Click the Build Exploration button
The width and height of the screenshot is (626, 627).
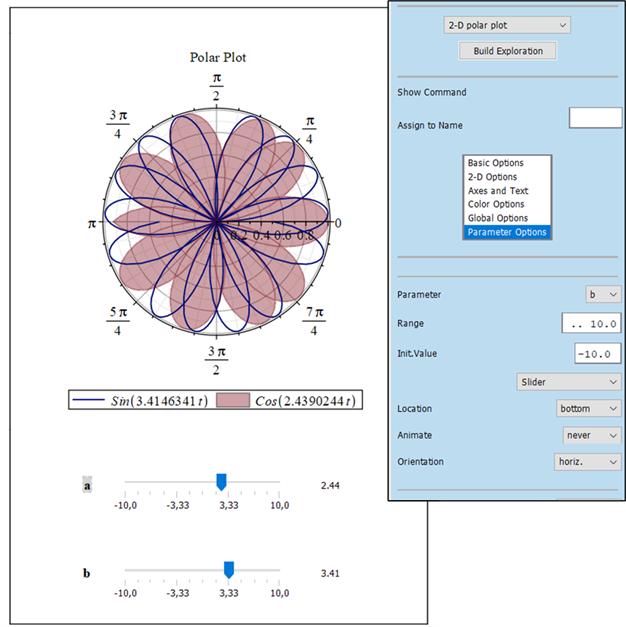[507, 50]
